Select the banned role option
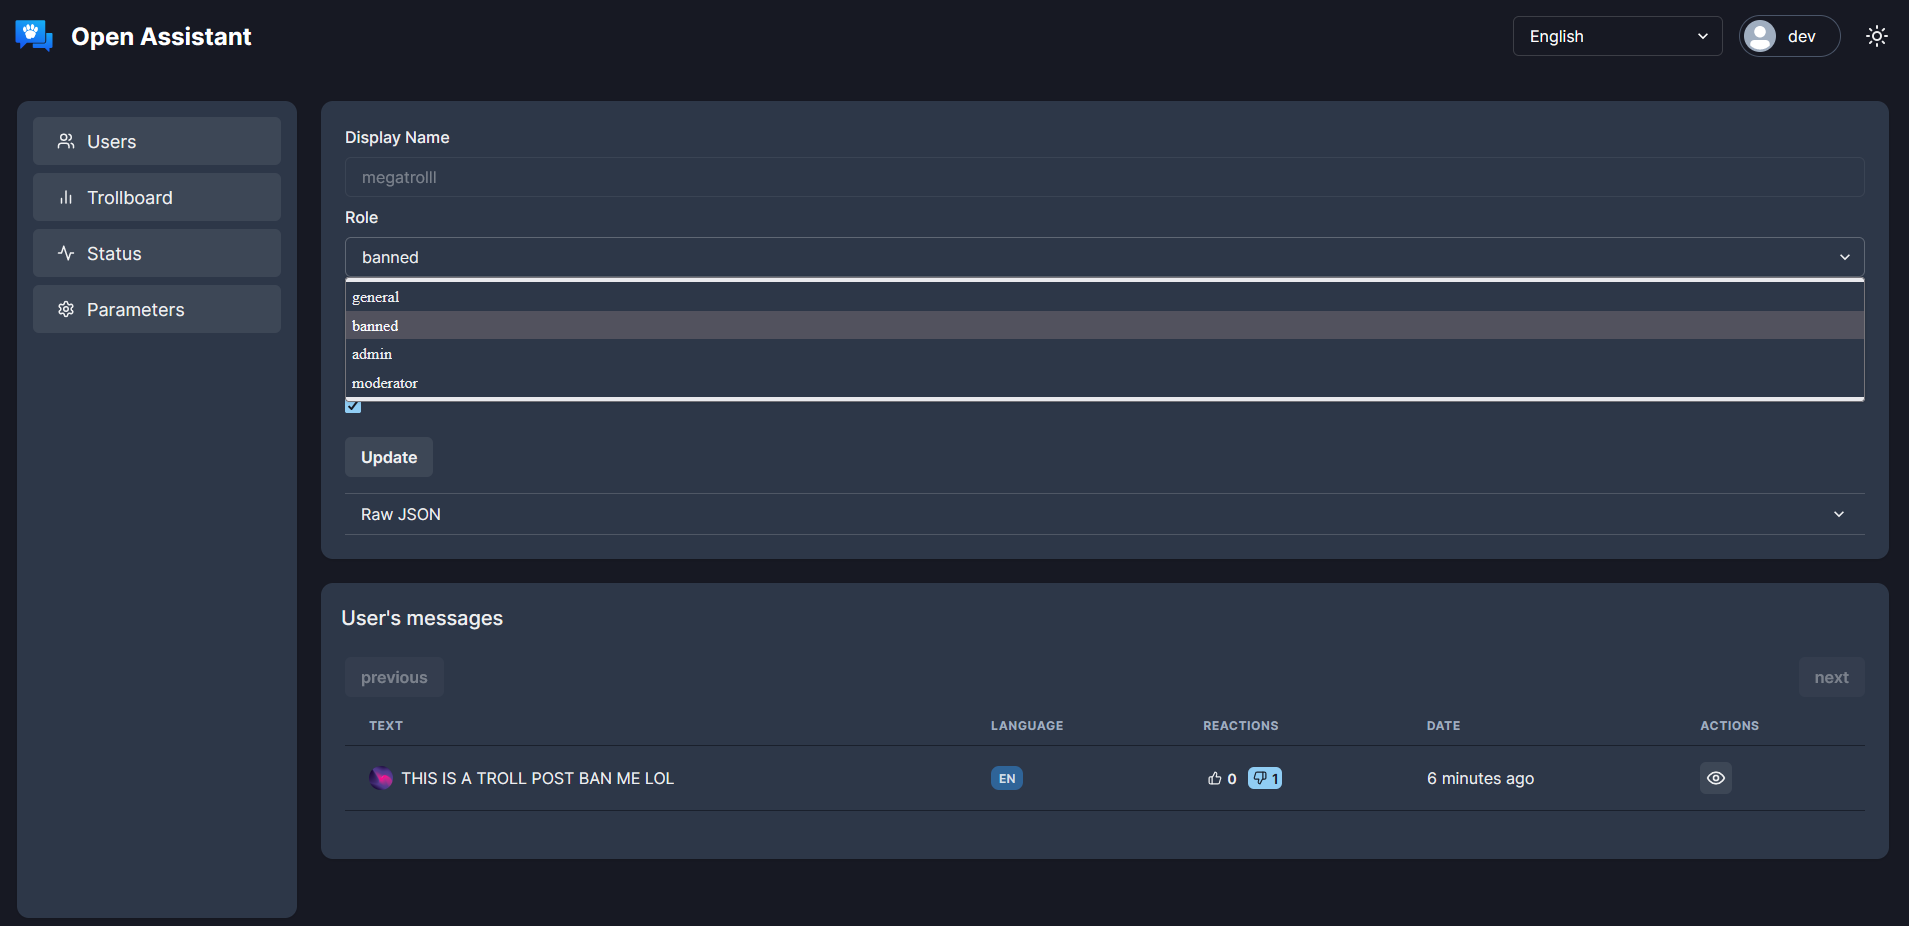Viewport: 1909px width, 926px height. coord(1104,326)
